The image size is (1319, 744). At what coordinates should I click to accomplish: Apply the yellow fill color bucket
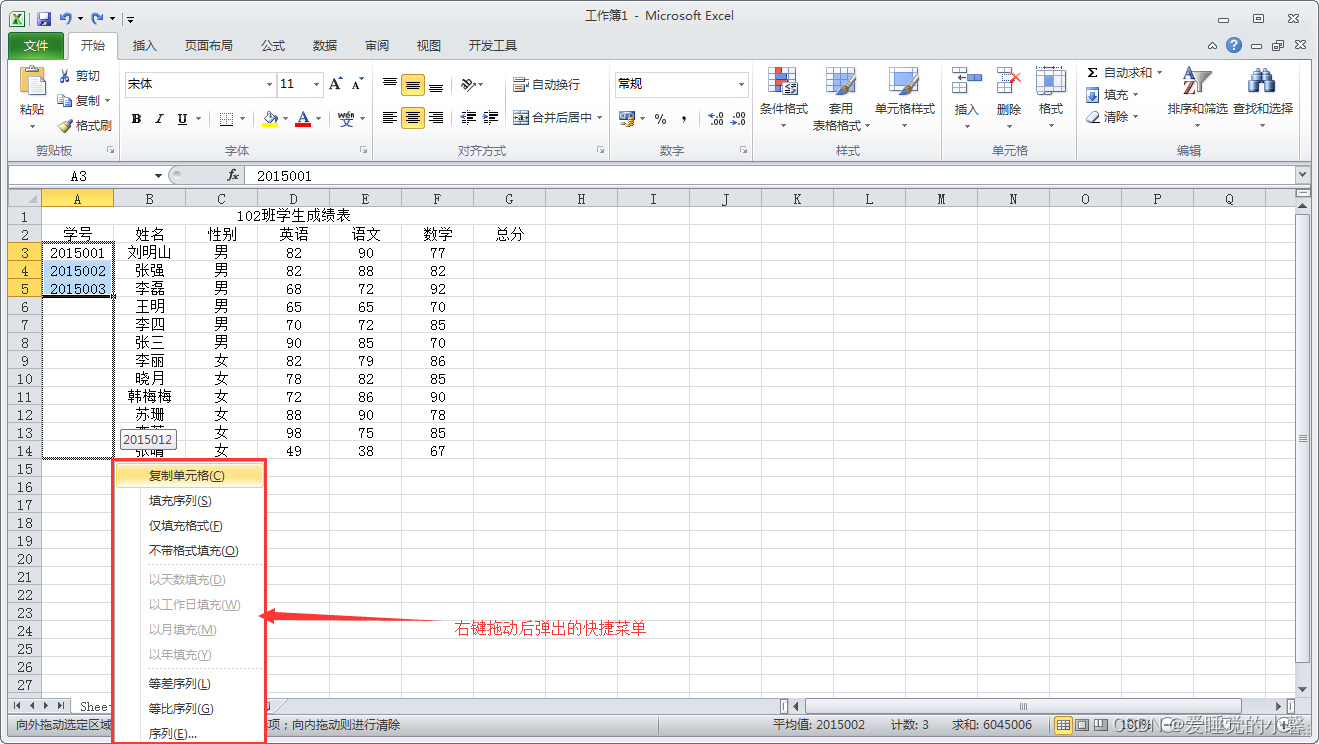(270, 119)
